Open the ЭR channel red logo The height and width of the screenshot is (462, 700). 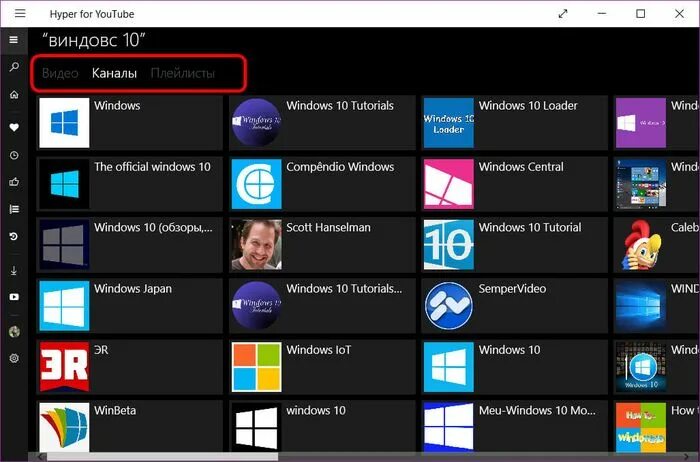pos(64,367)
